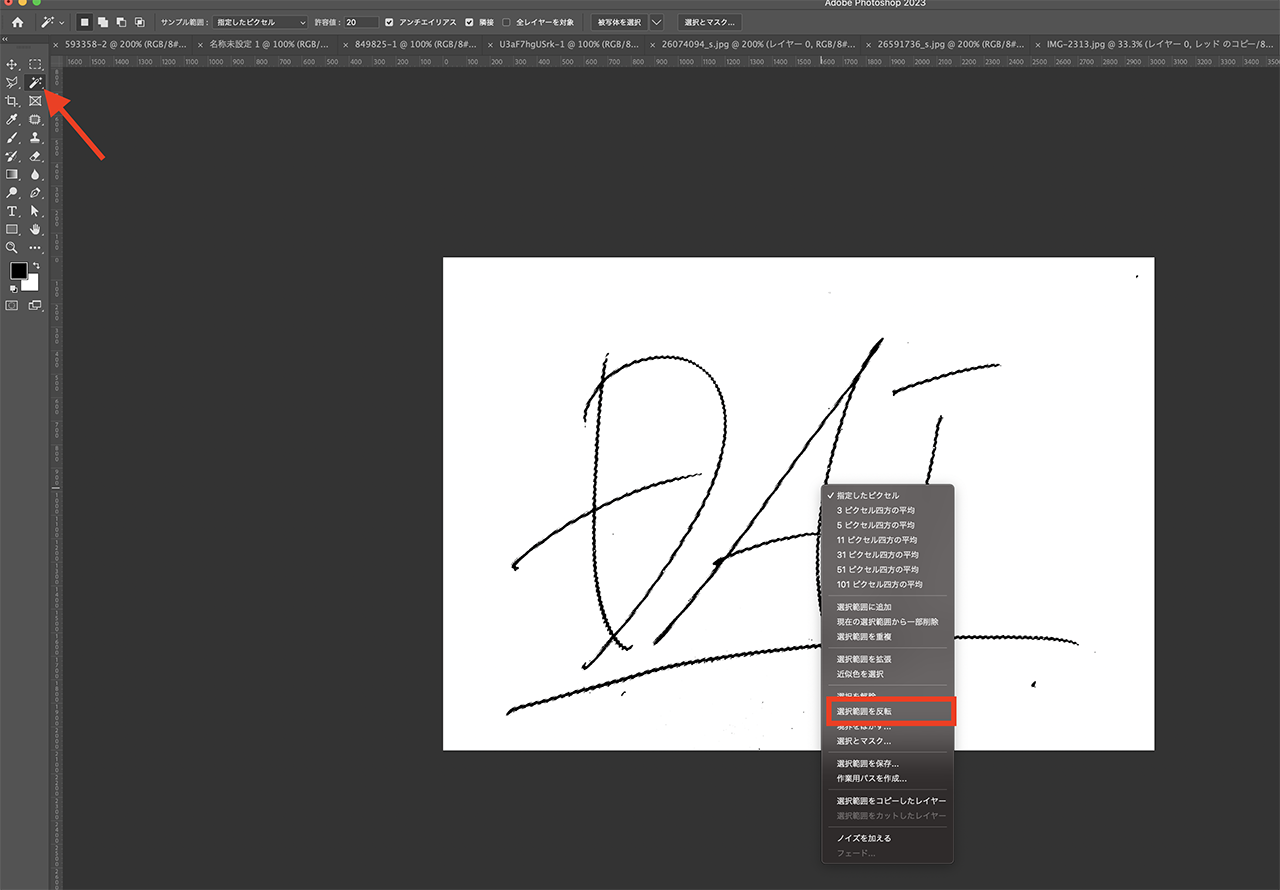The image size is (1280, 890).
Task: Close the 名称未設定 1 document tab
Action: coord(201,45)
